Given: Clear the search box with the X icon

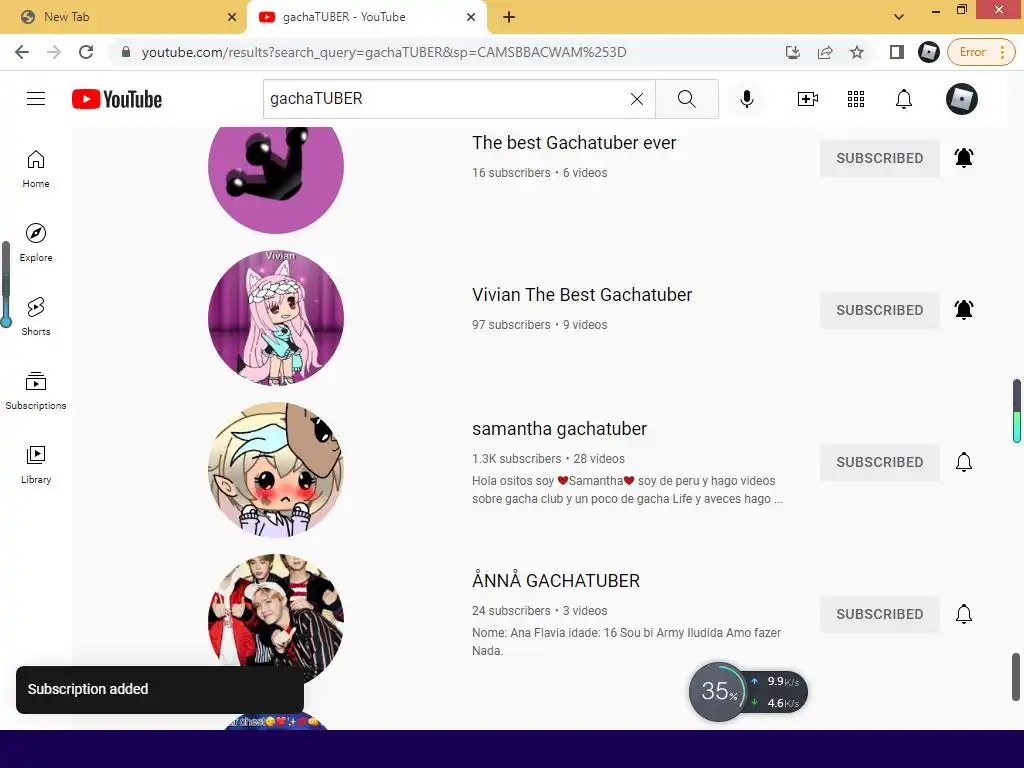Looking at the screenshot, I should tap(637, 99).
